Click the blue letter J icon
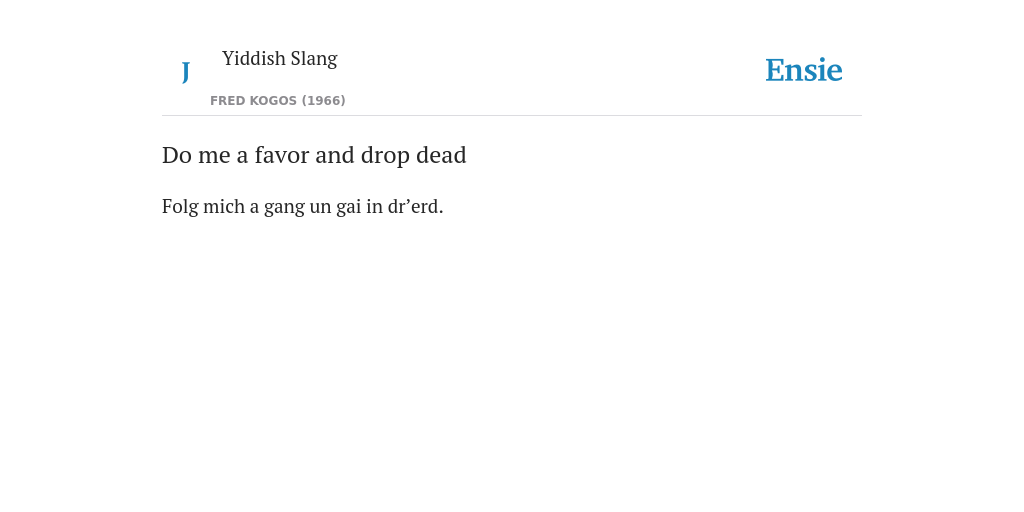 tap(185, 72)
